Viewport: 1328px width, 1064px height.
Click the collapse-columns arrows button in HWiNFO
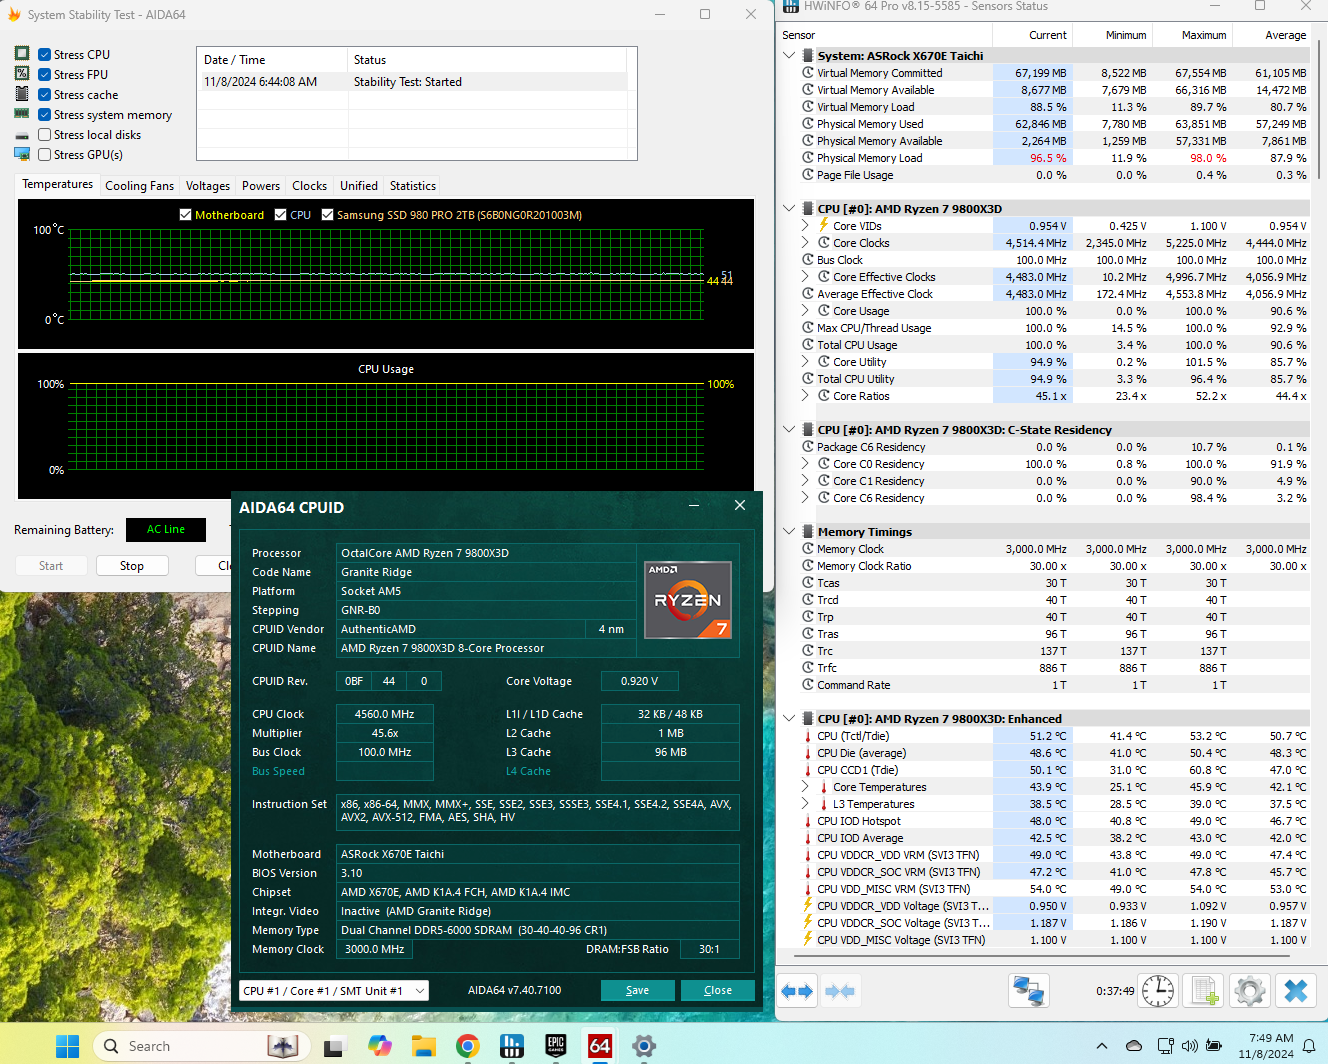[840, 991]
